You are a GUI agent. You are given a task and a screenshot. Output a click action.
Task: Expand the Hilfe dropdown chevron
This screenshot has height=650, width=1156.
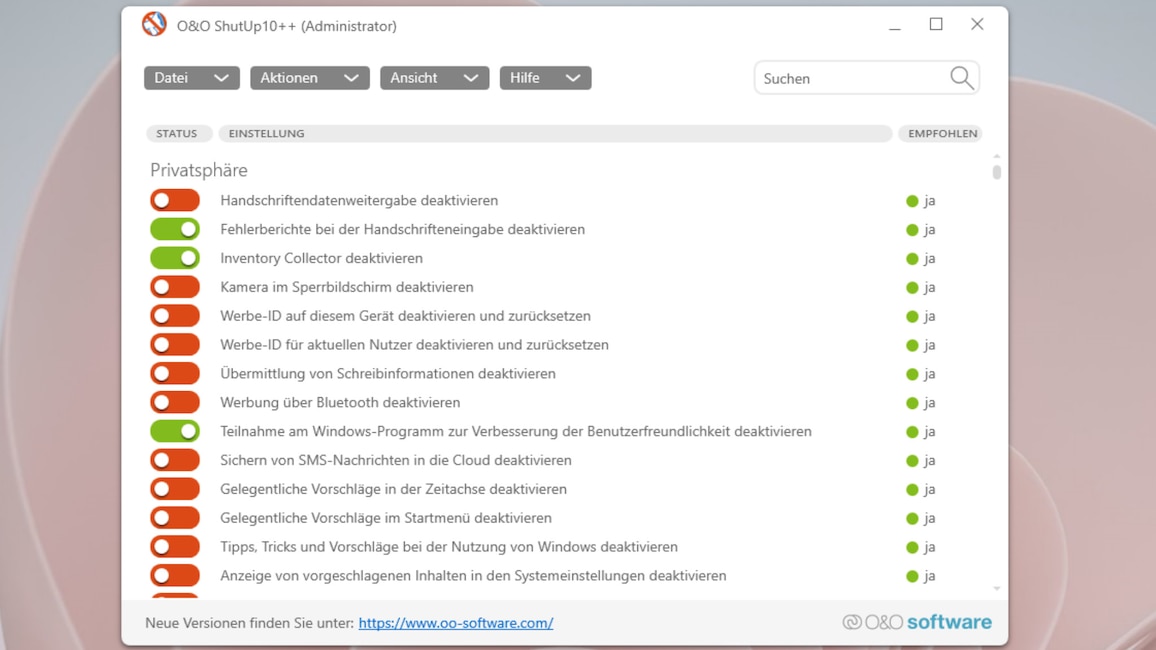click(x=573, y=77)
